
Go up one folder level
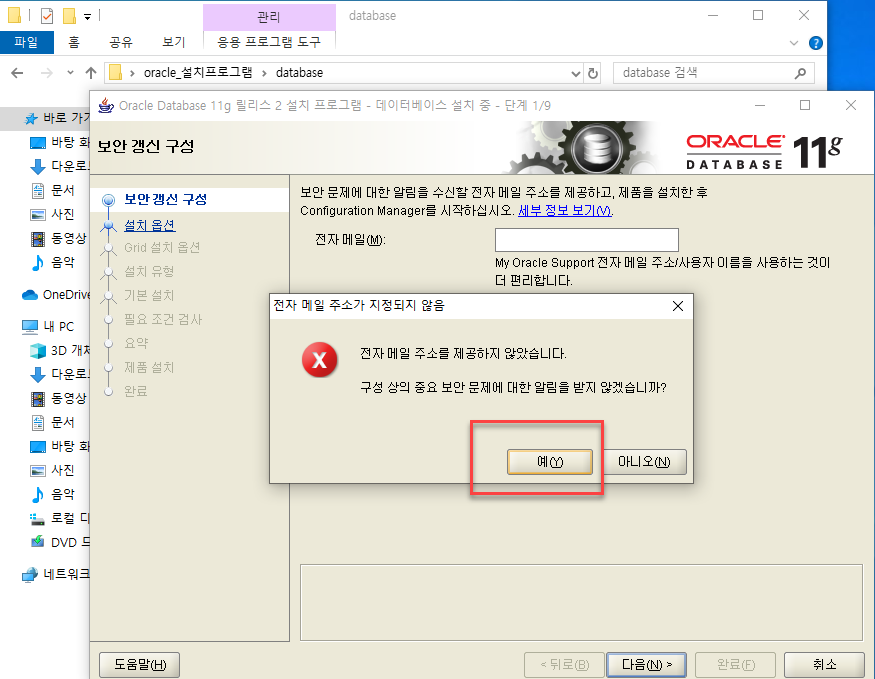pos(91,73)
